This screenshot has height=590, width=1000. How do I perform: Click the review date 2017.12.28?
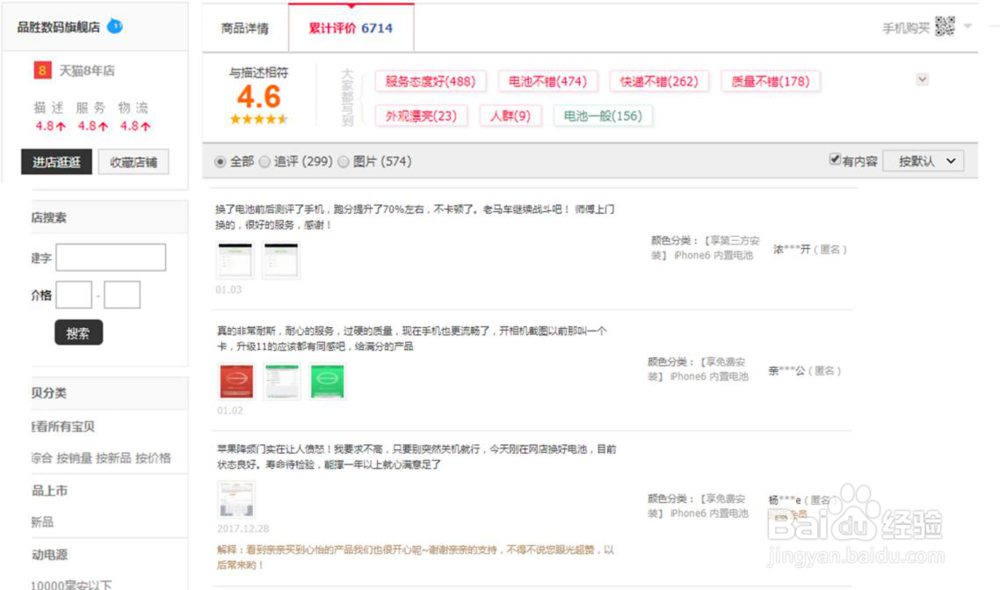[x=243, y=528]
